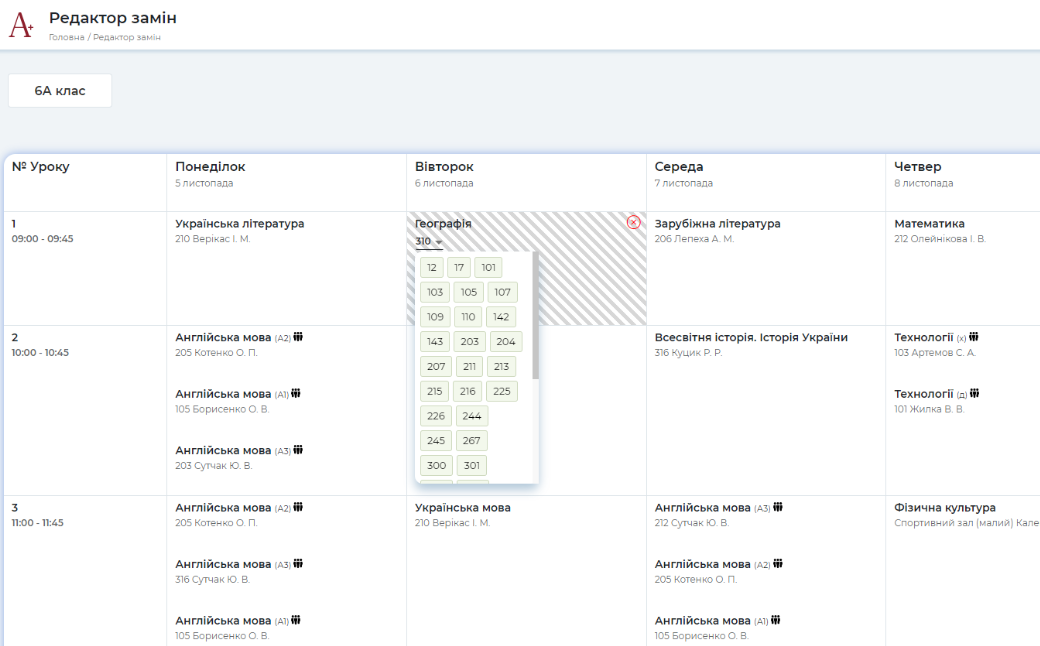Image resolution: width=1040 pixels, height=646 pixels.
Task: Click group icon of Monday lesson 2 Англійська мова (A2)
Action: [x=298, y=337]
